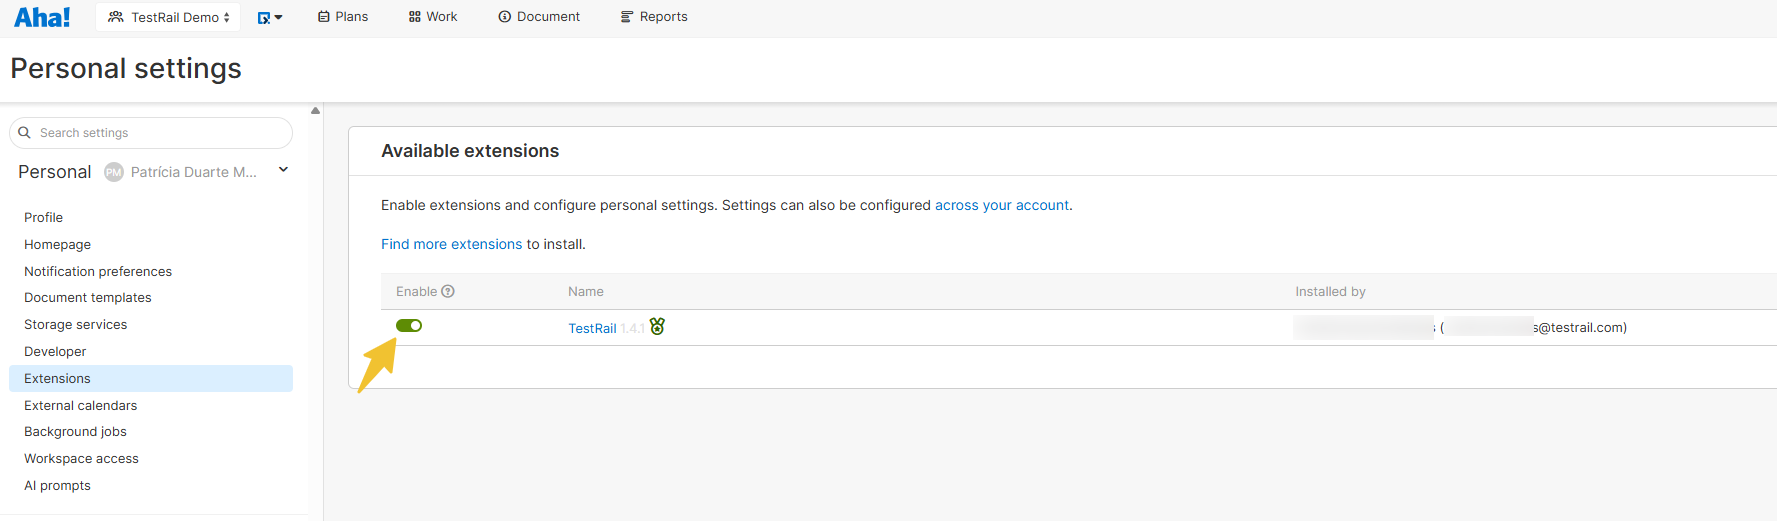Click the TestRail medal badge icon
1777x521 pixels.
(657, 326)
